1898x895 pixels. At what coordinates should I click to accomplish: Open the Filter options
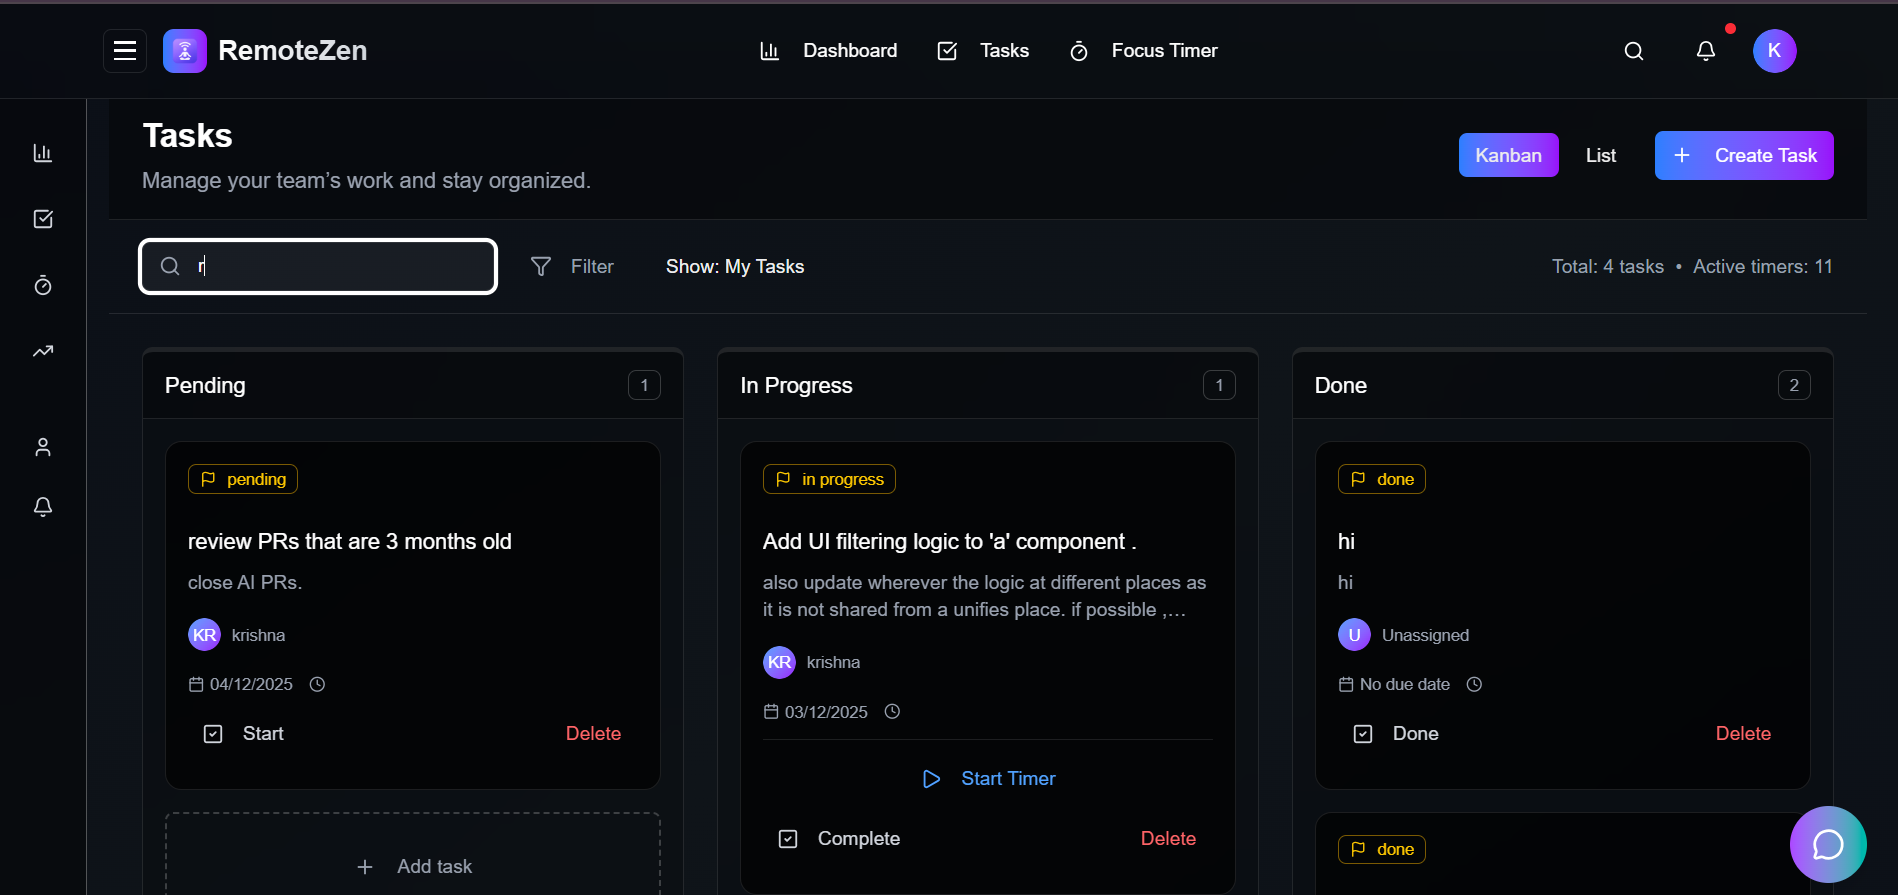pos(572,266)
